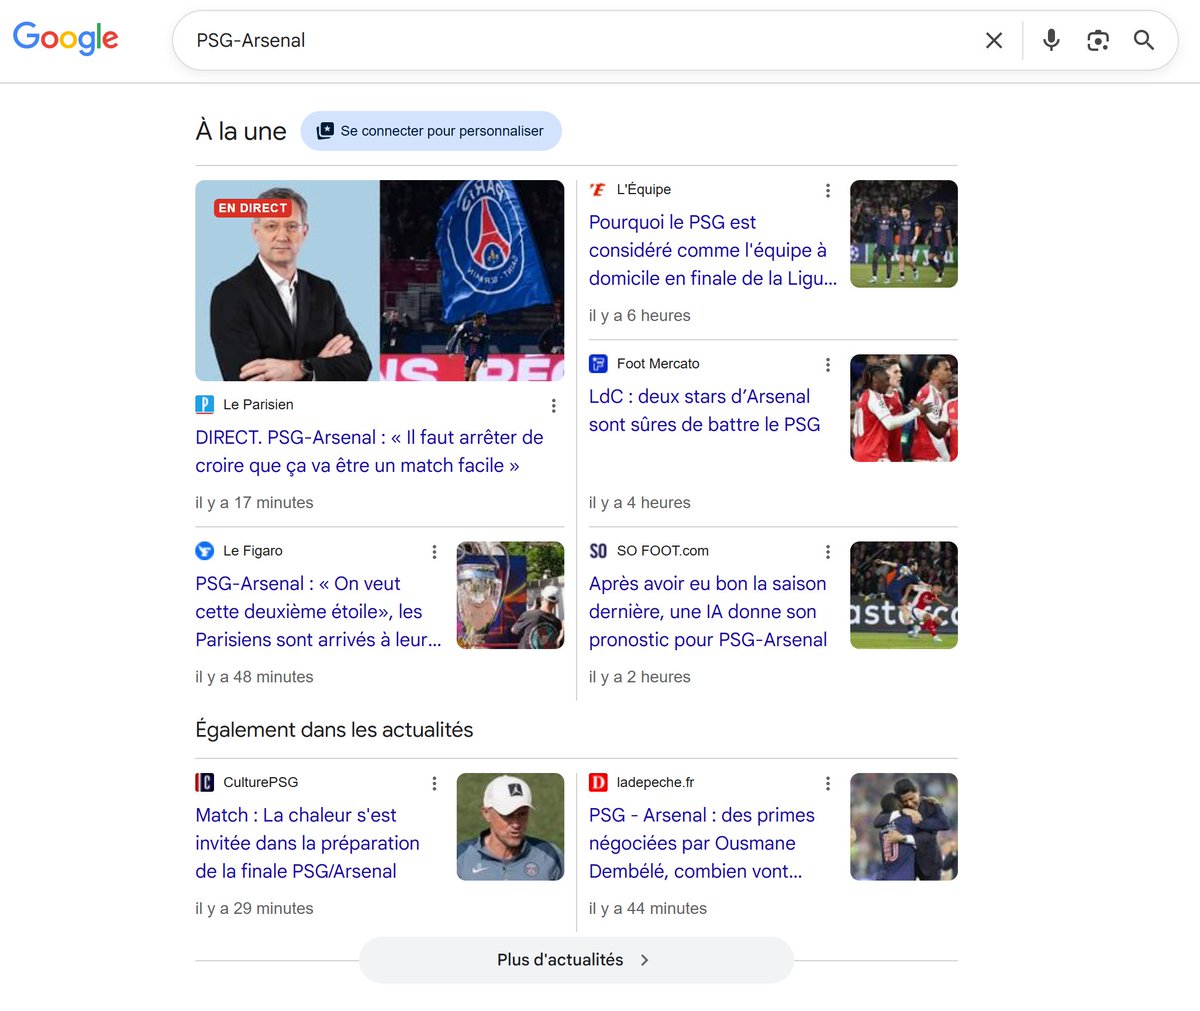Click the Le Parisien source icon
1200x1011 pixels.
204,405
